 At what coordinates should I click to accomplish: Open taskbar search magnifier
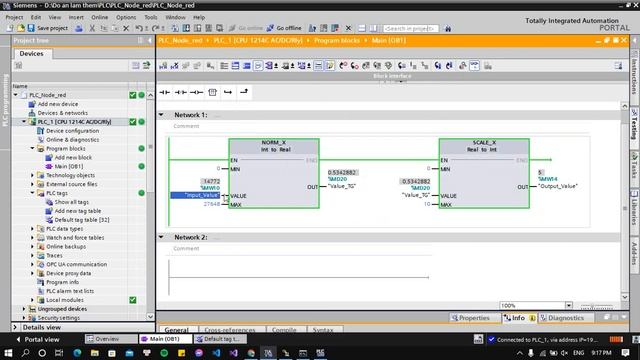pos(25,353)
